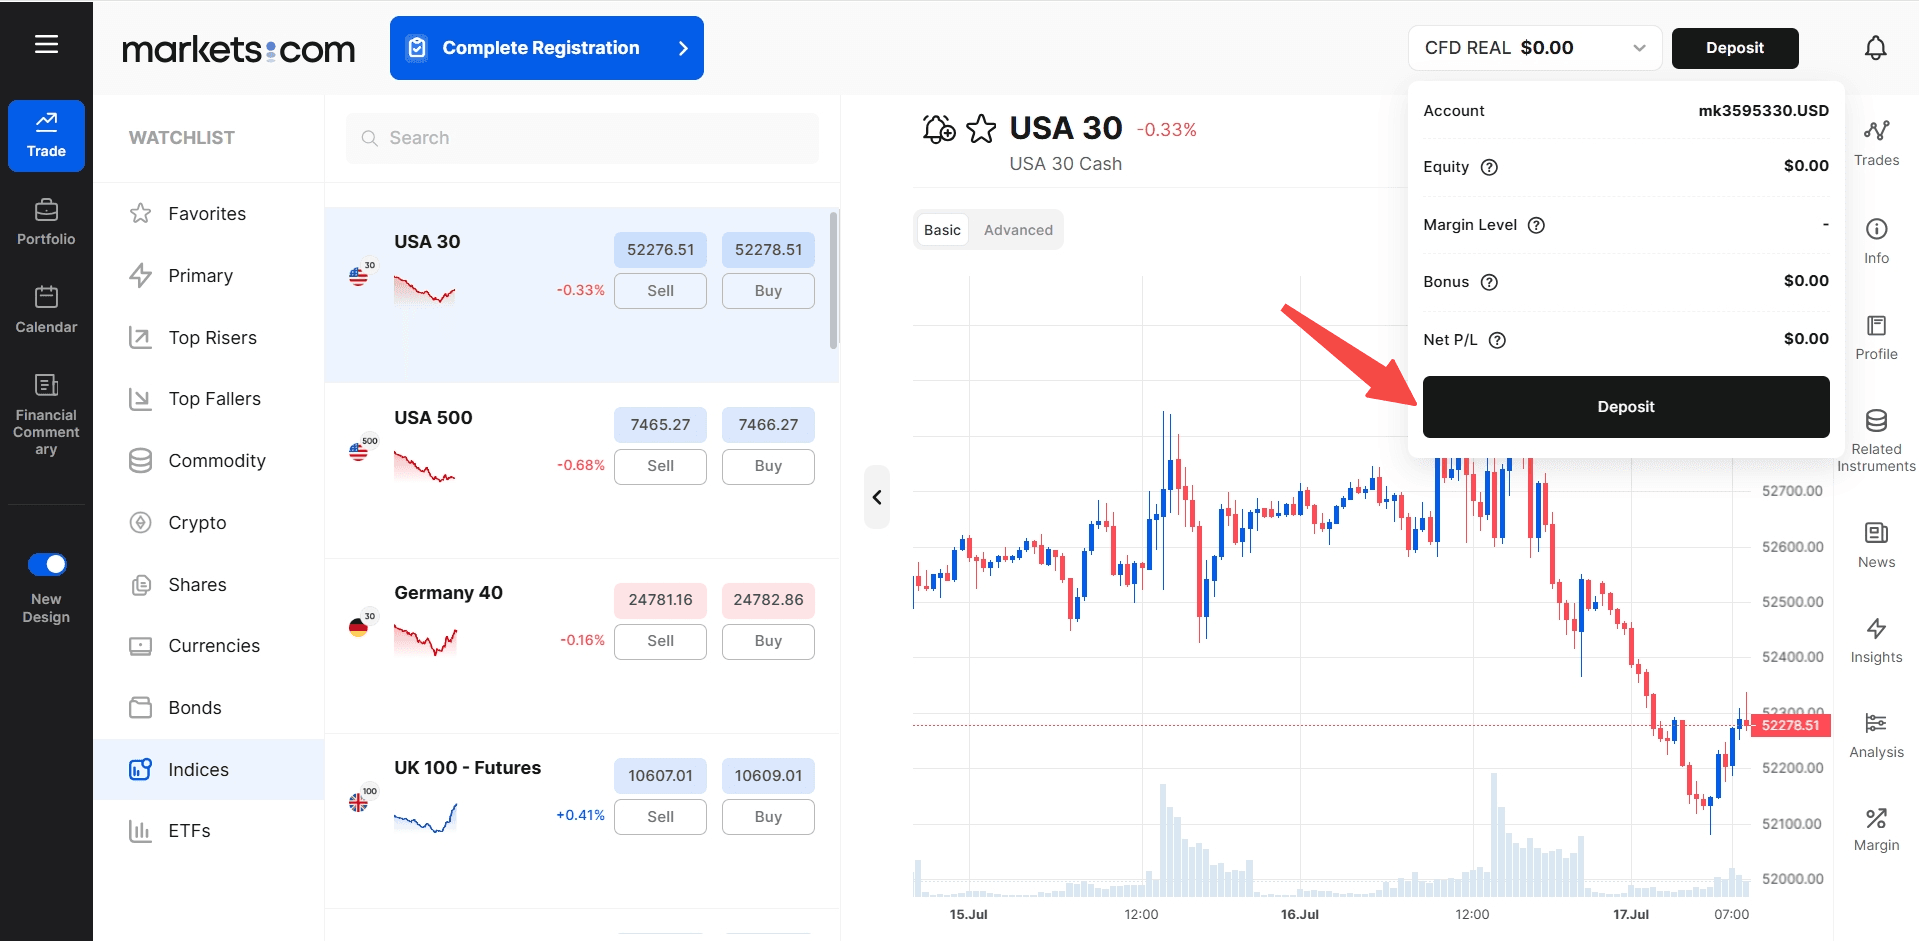1919x941 pixels.
Task: Click Buy for Germany 40
Action: [x=768, y=641]
